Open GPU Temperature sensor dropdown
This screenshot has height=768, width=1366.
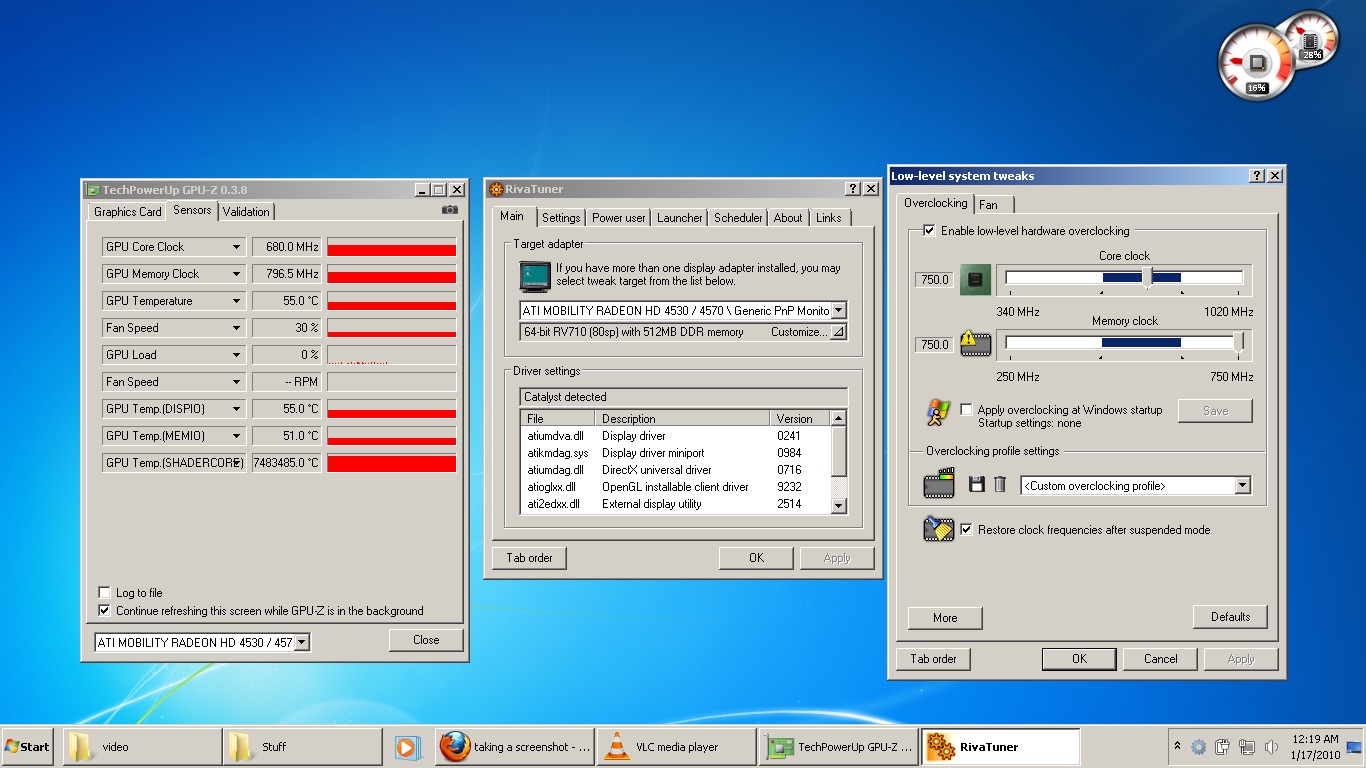[237, 301]
